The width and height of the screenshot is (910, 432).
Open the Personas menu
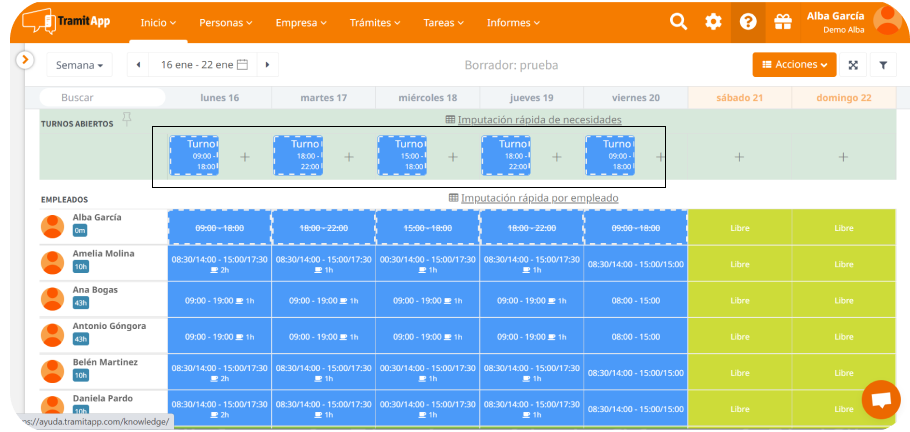[x=225, y=22]
